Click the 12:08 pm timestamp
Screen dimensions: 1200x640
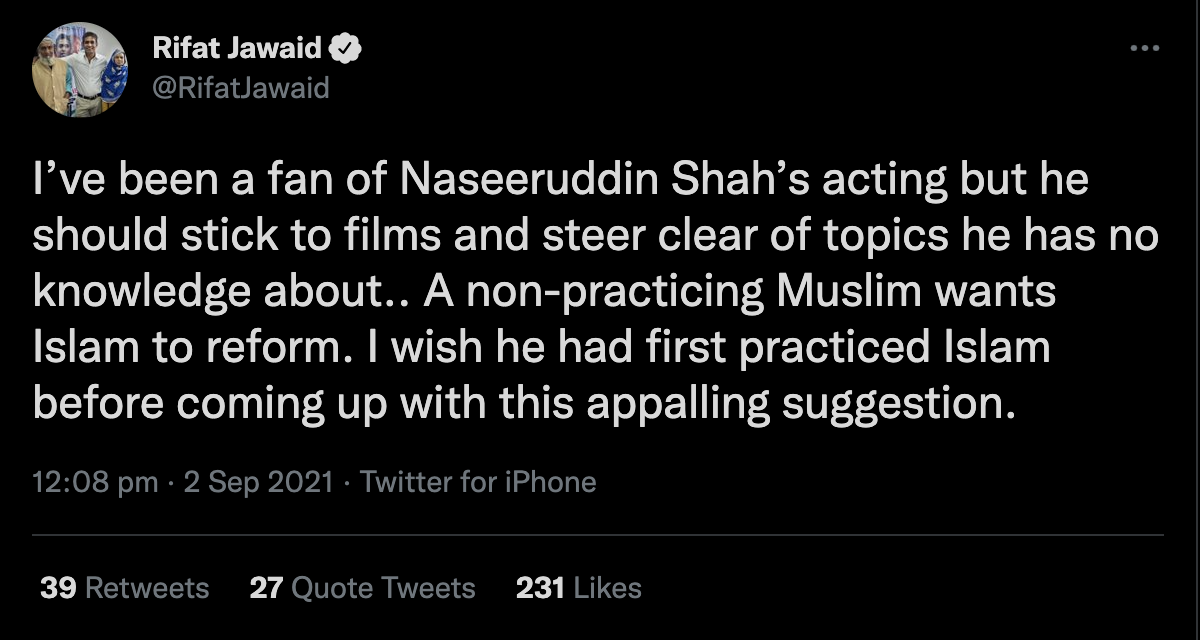tap(95, 483)
